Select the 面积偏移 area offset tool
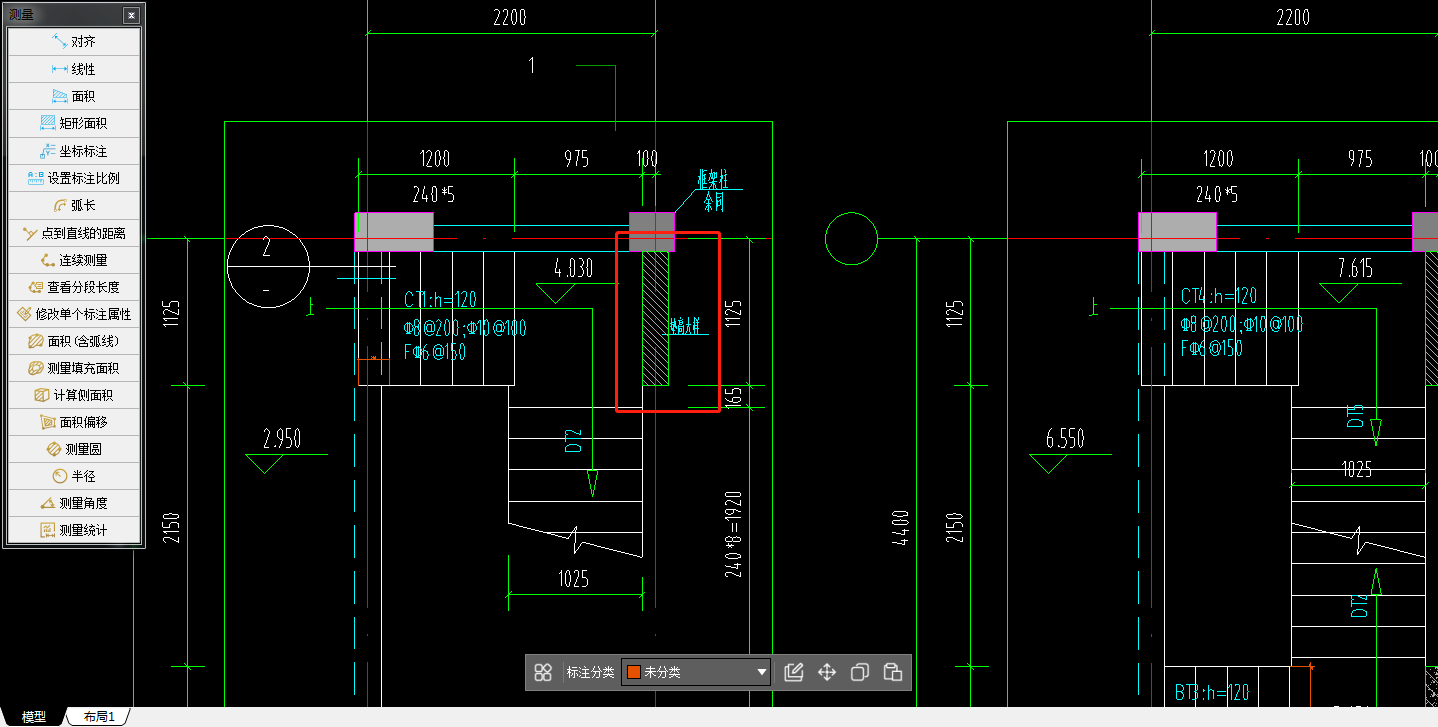The width and height of the screenshot is (1438, 727). 74,422
